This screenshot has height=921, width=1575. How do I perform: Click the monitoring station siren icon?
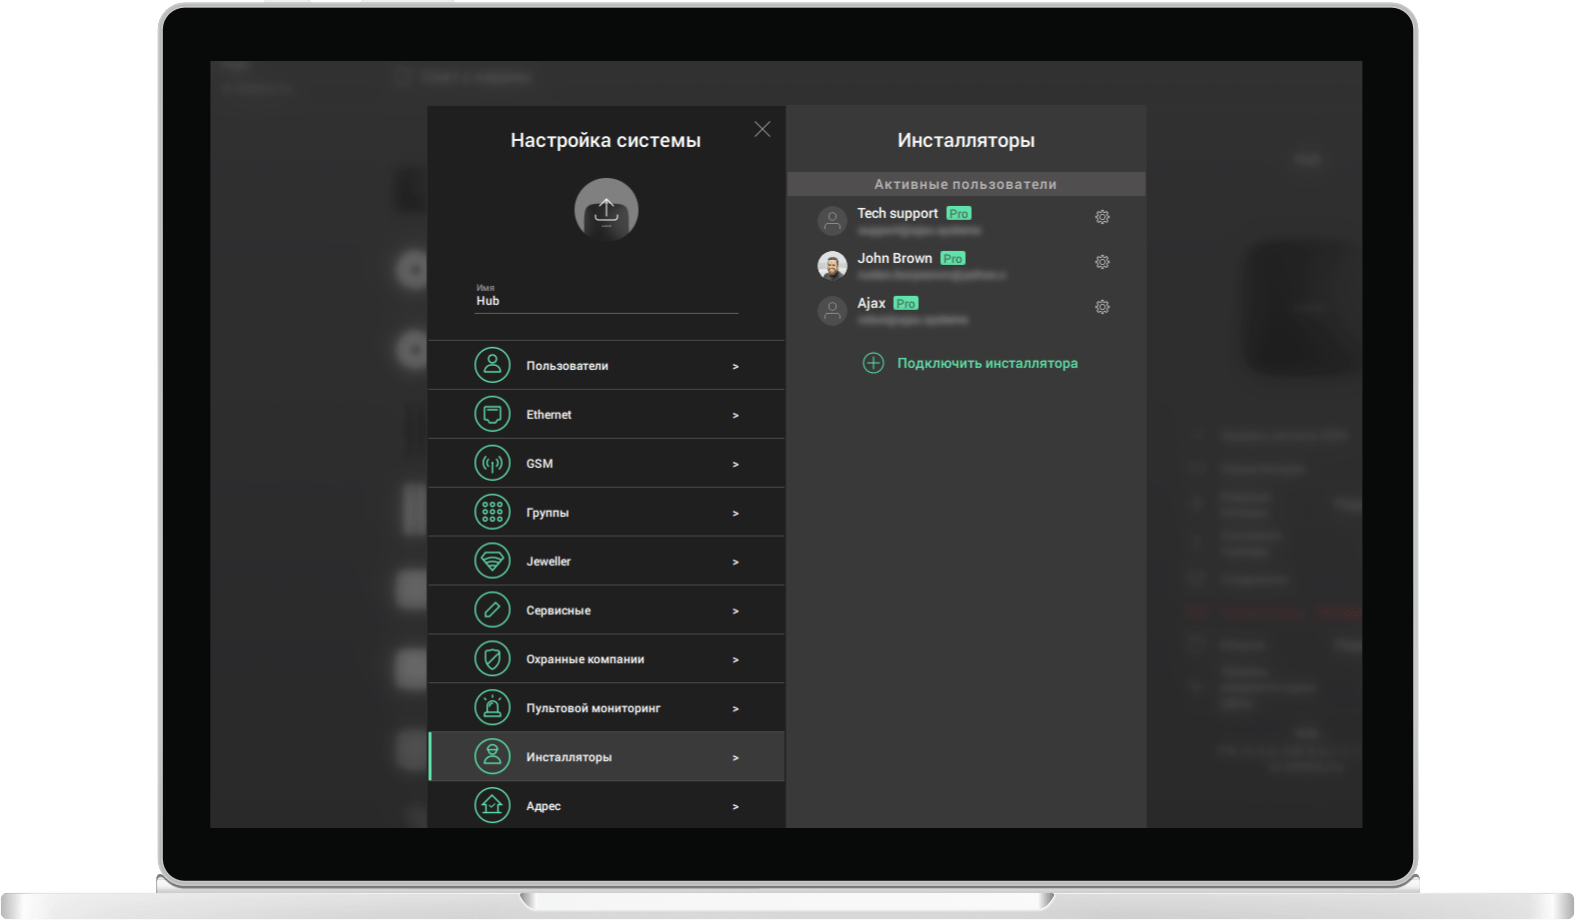[x=492, y=709]
